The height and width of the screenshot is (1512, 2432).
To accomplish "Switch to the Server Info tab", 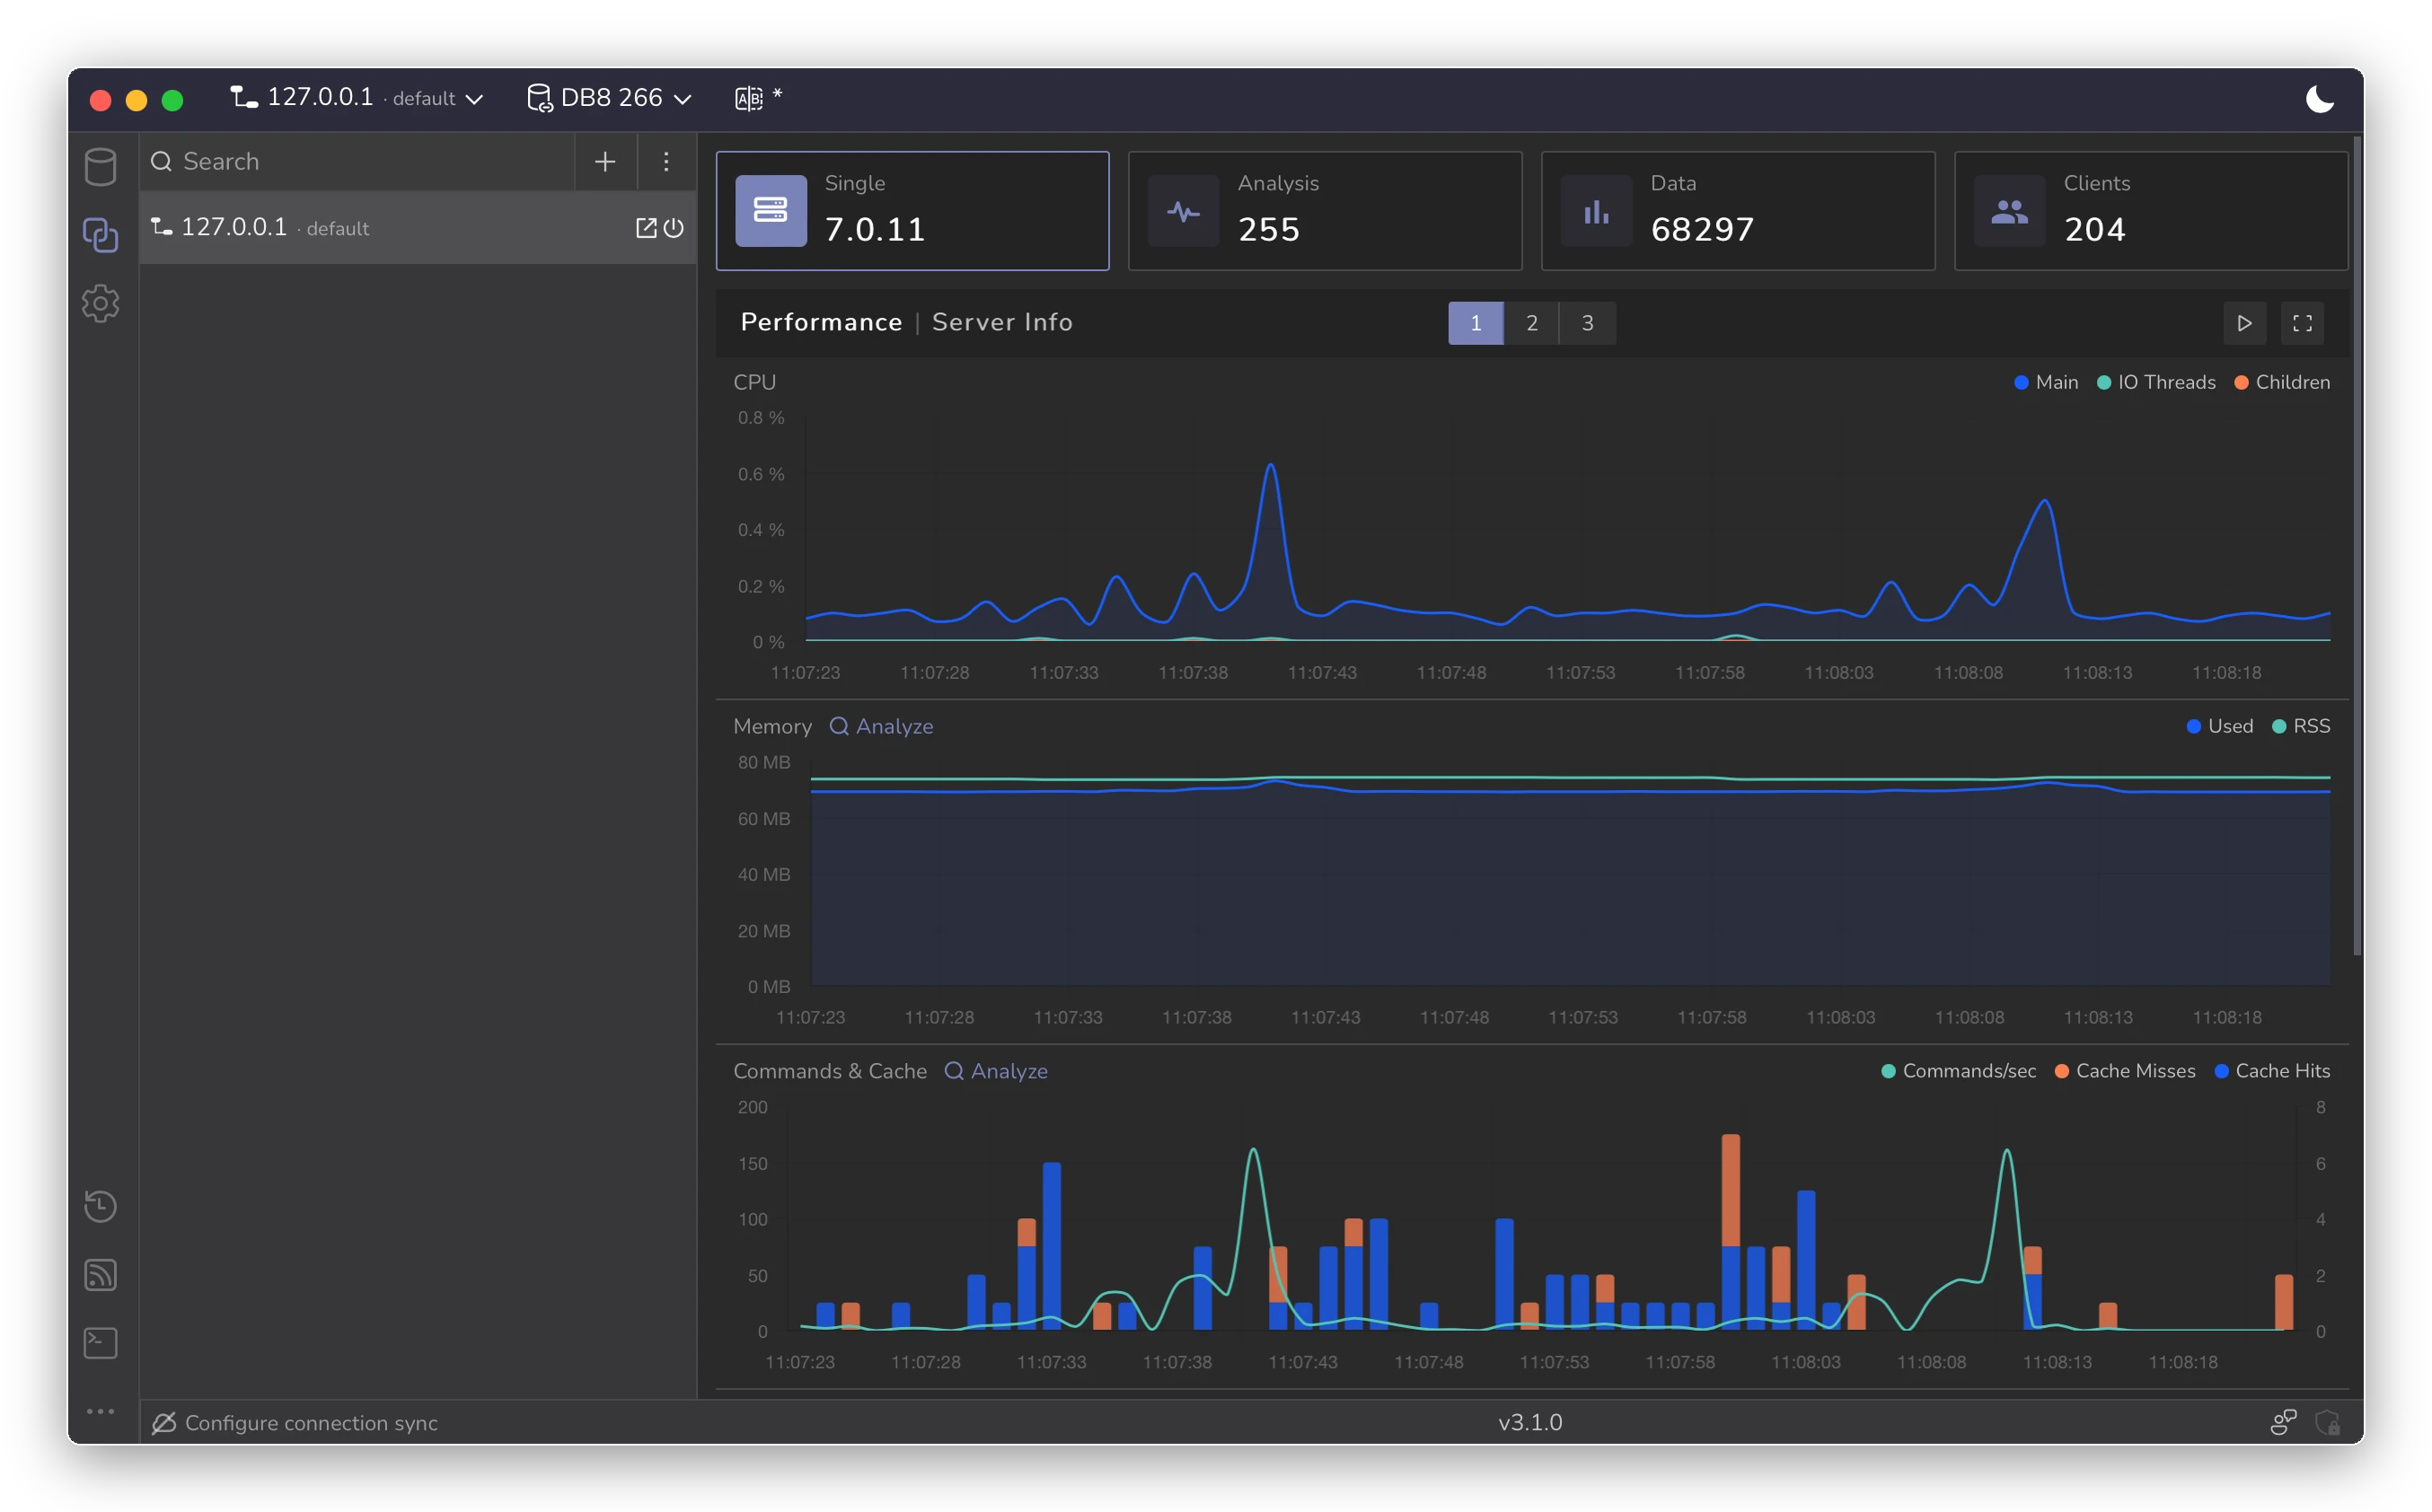I will [x=1002, y=322].
